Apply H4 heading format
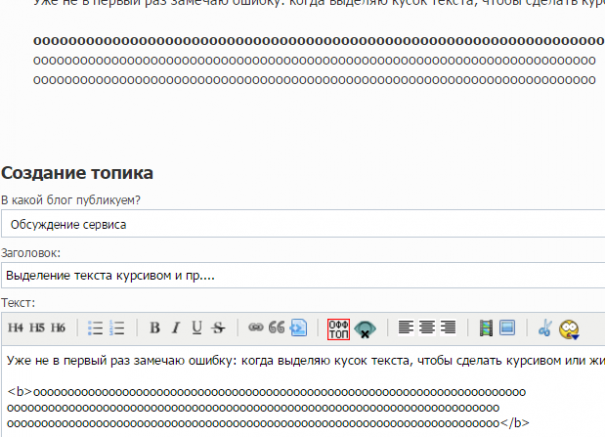The image size is (605, 437). tap(15, 327)
